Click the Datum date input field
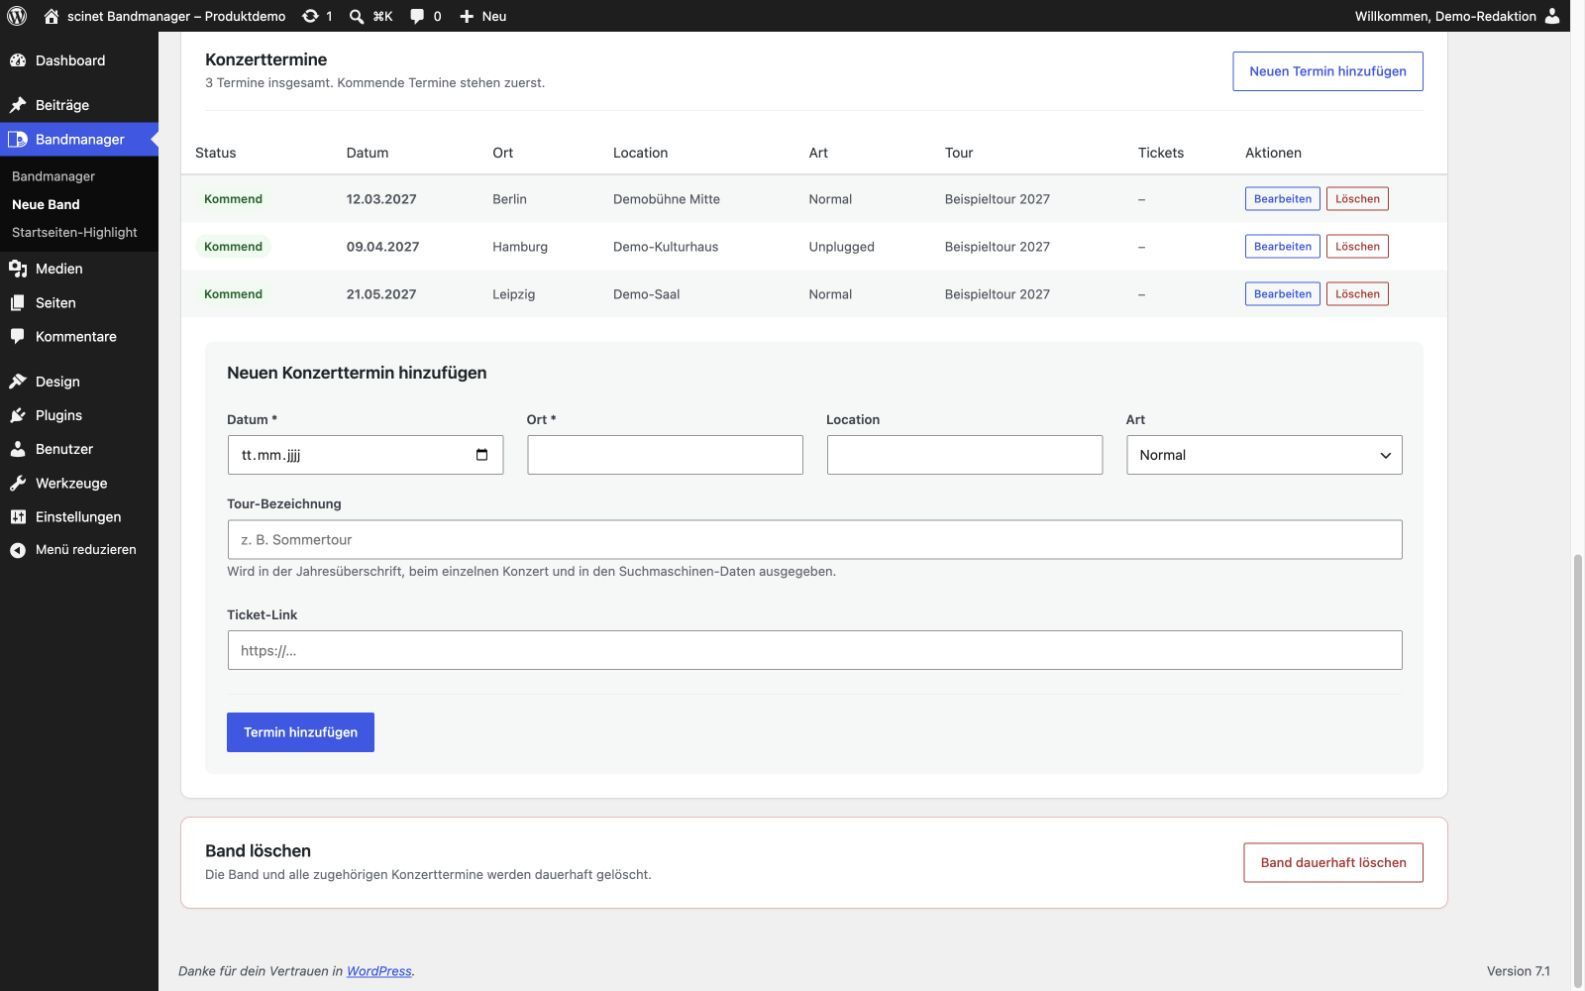1585x991 pixels. pos(365,455)
